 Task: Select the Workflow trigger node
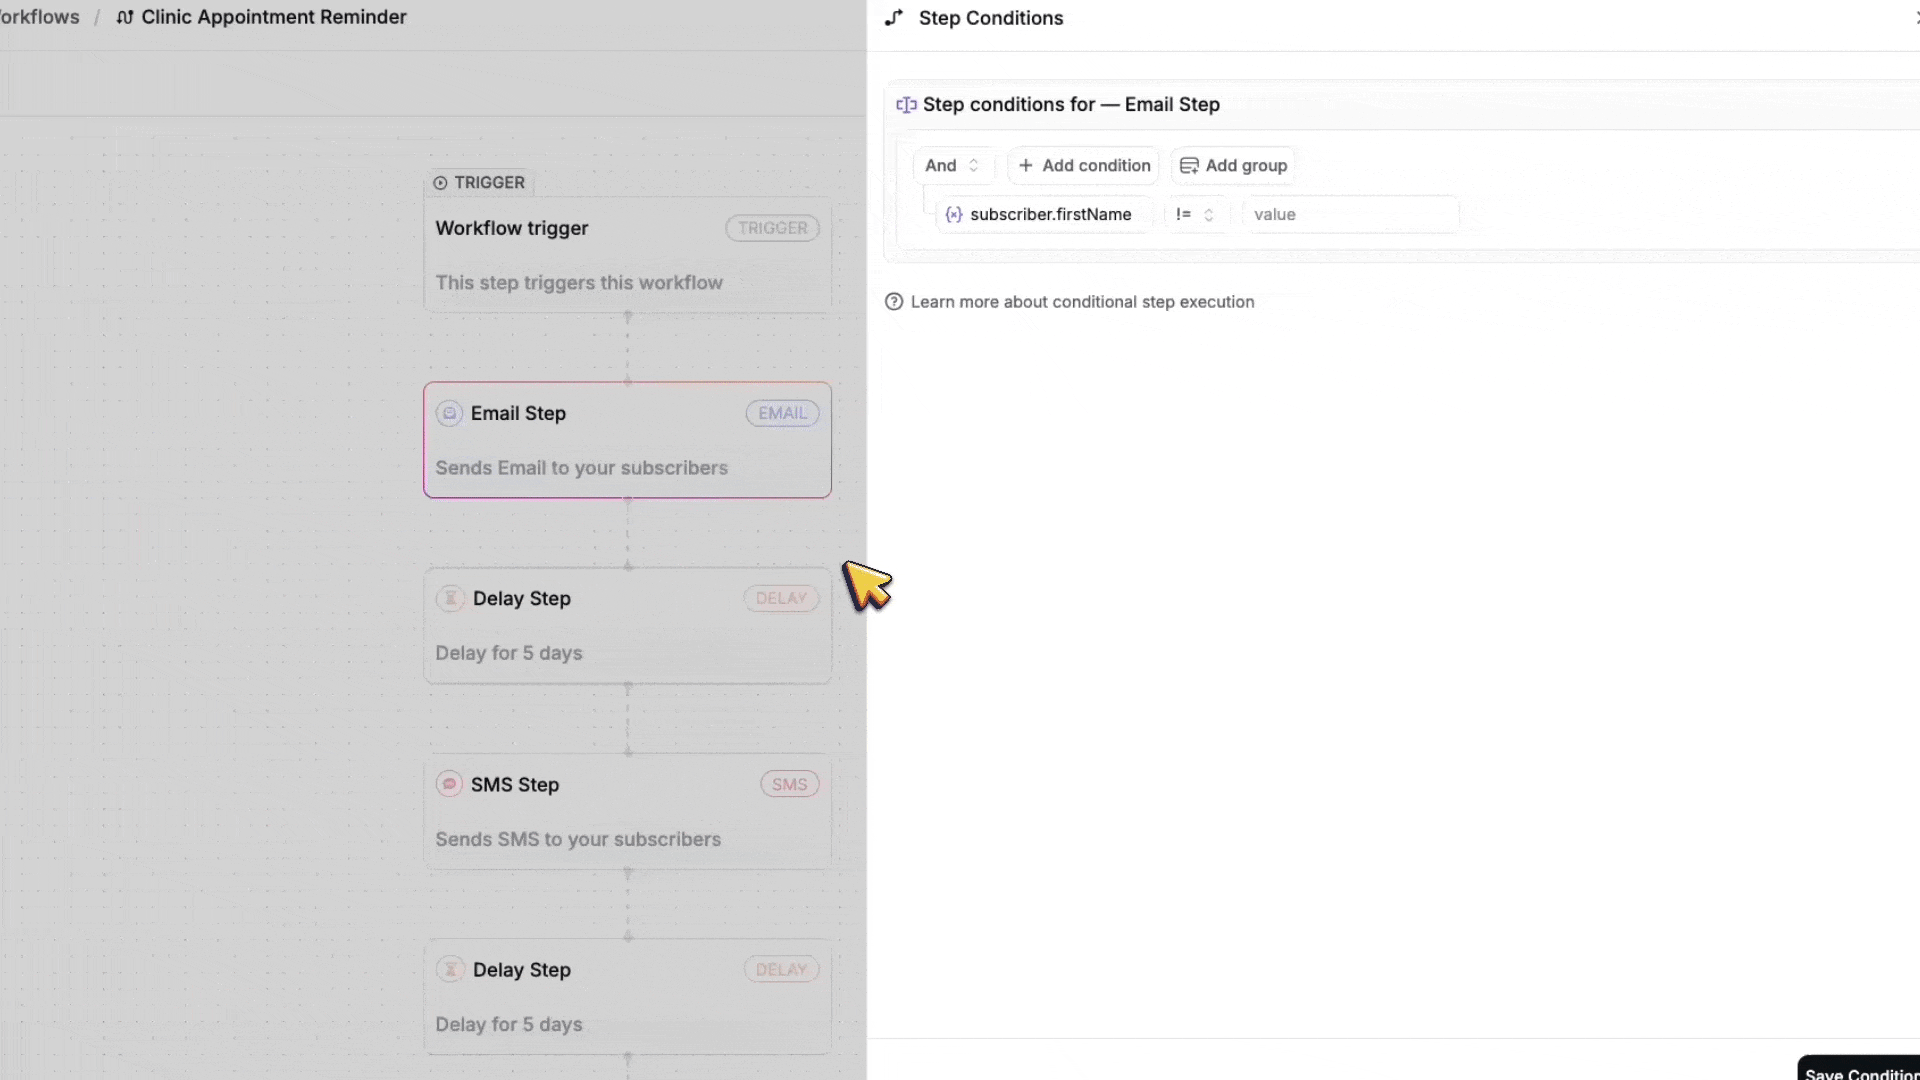627,255
